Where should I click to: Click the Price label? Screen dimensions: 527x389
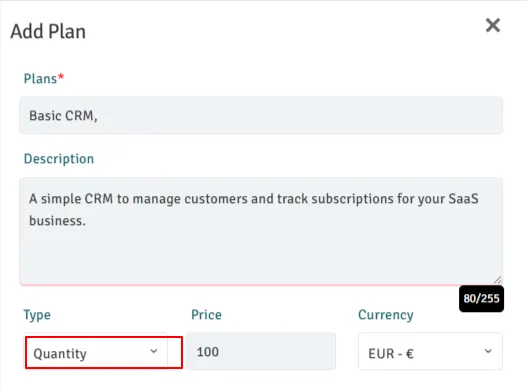206,315
